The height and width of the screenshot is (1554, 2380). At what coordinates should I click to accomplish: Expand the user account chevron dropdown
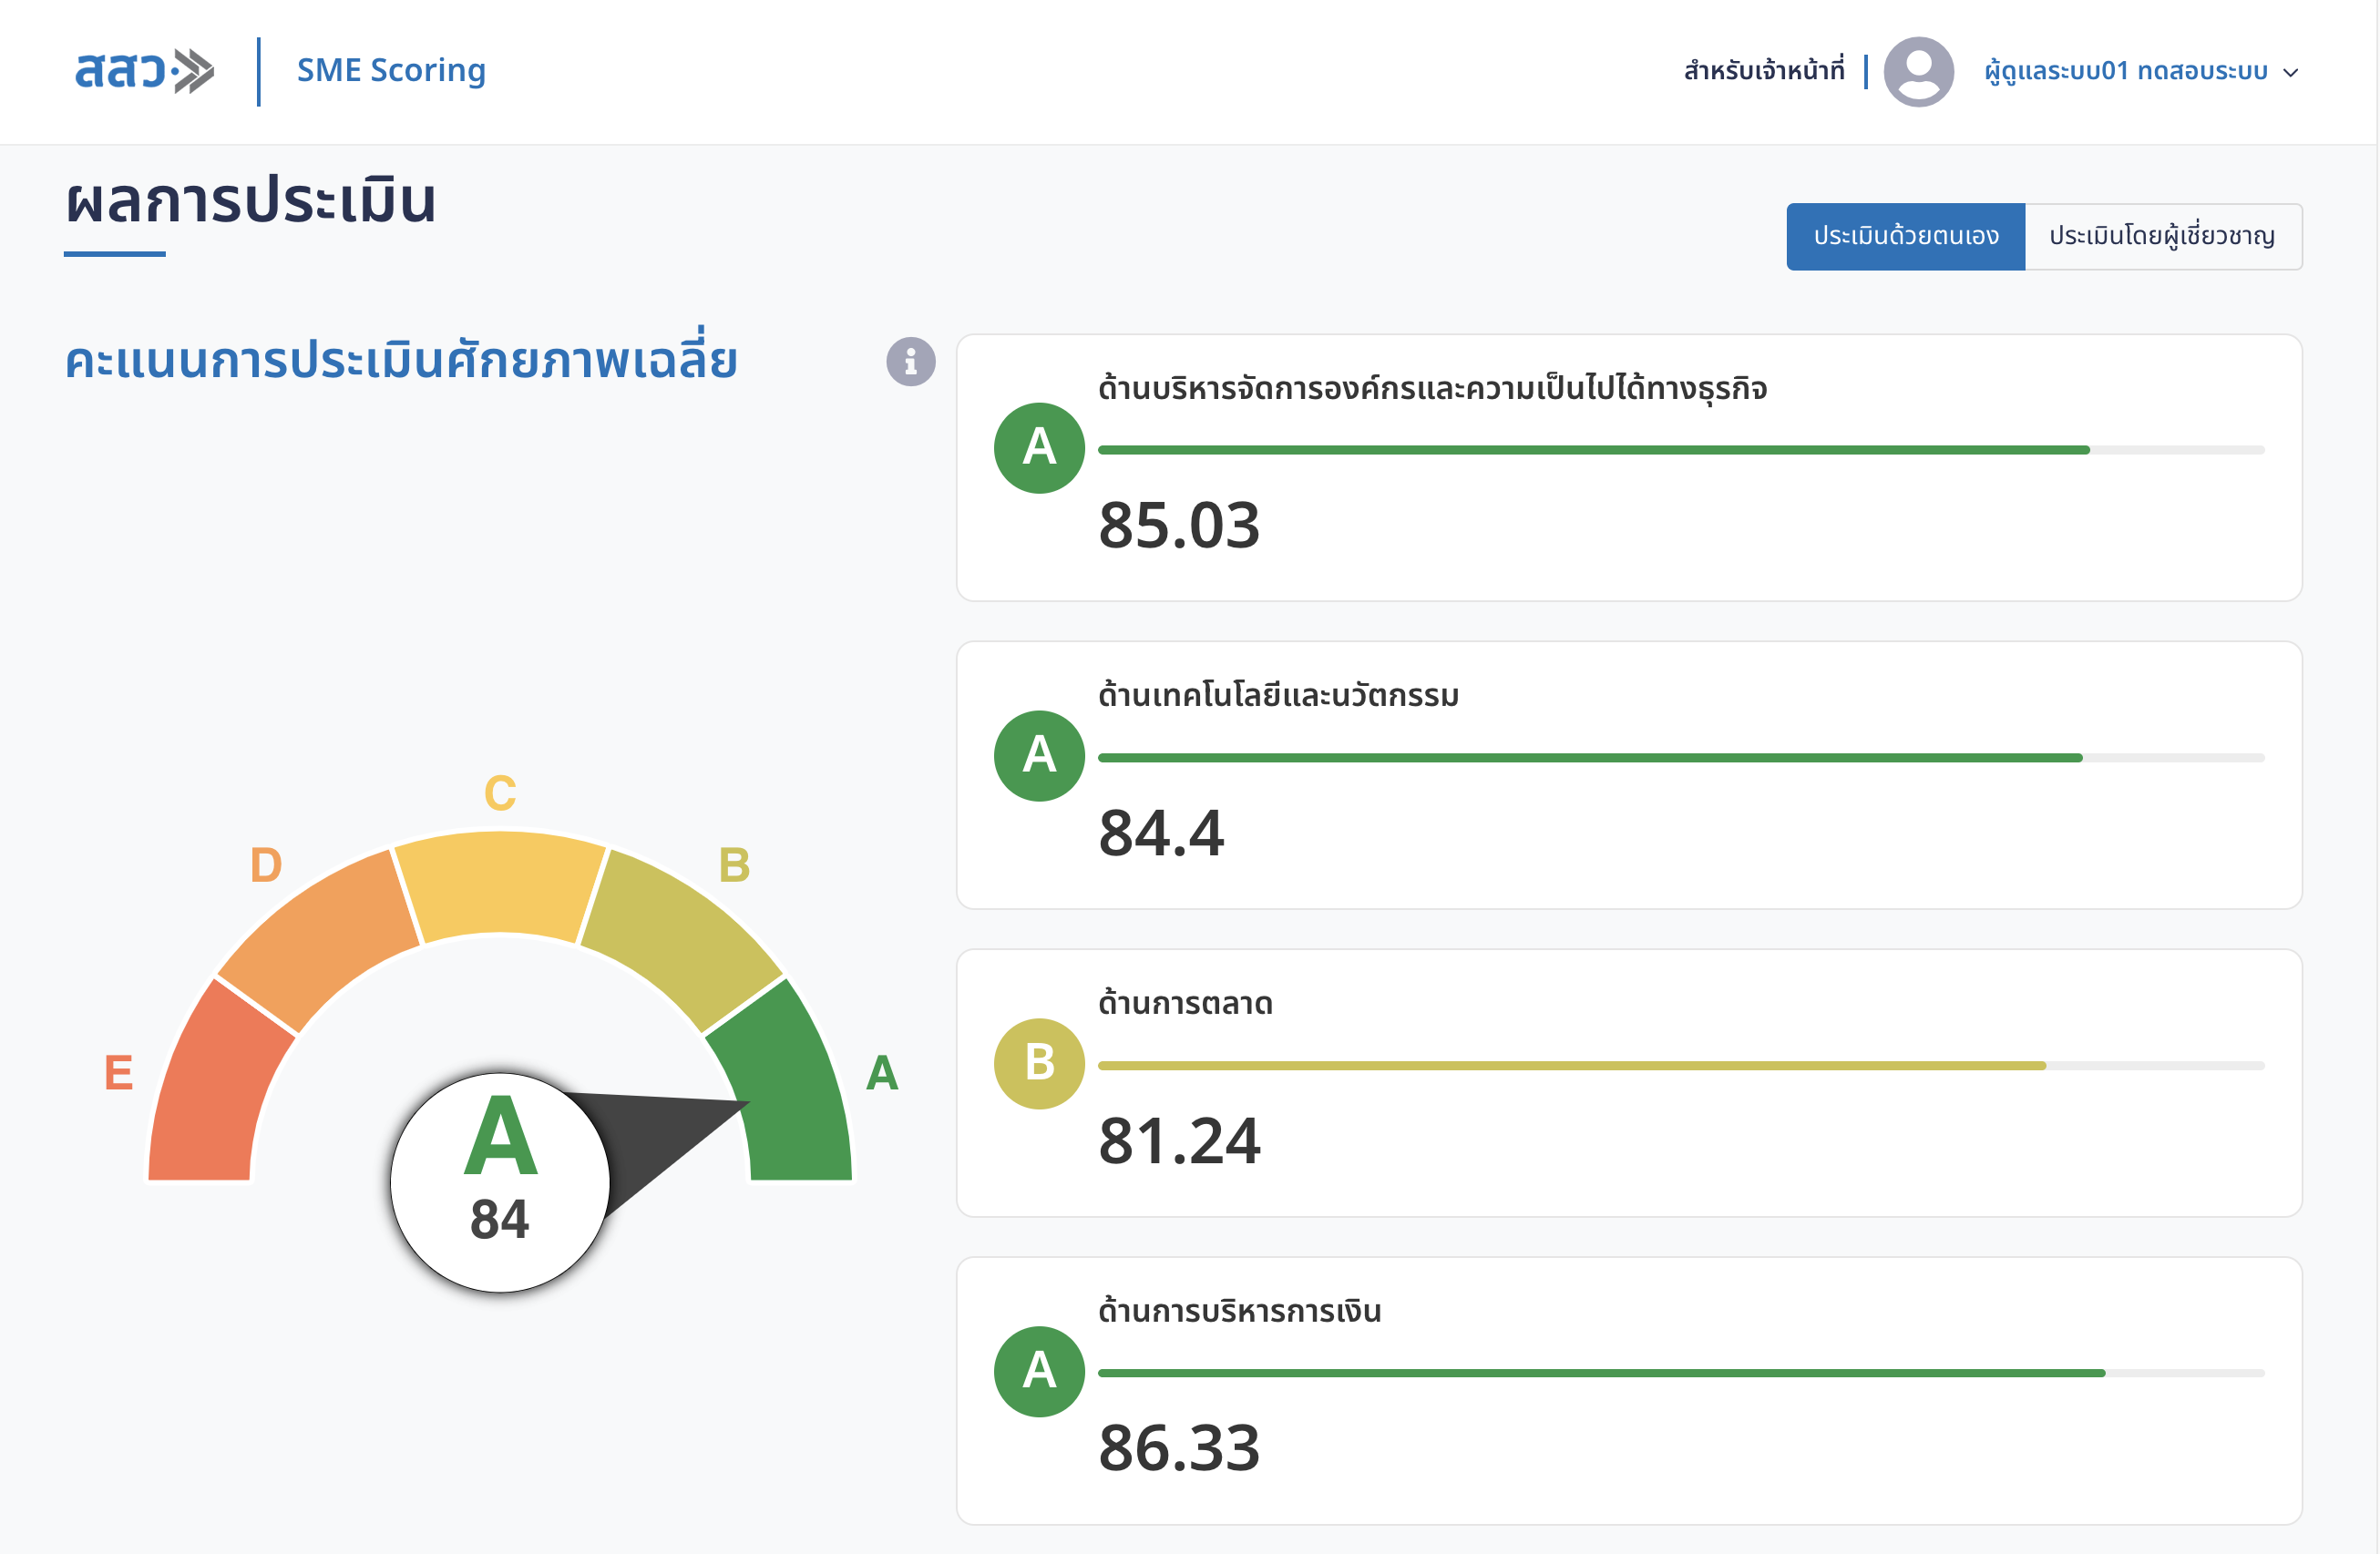[x=2291, y=72]
